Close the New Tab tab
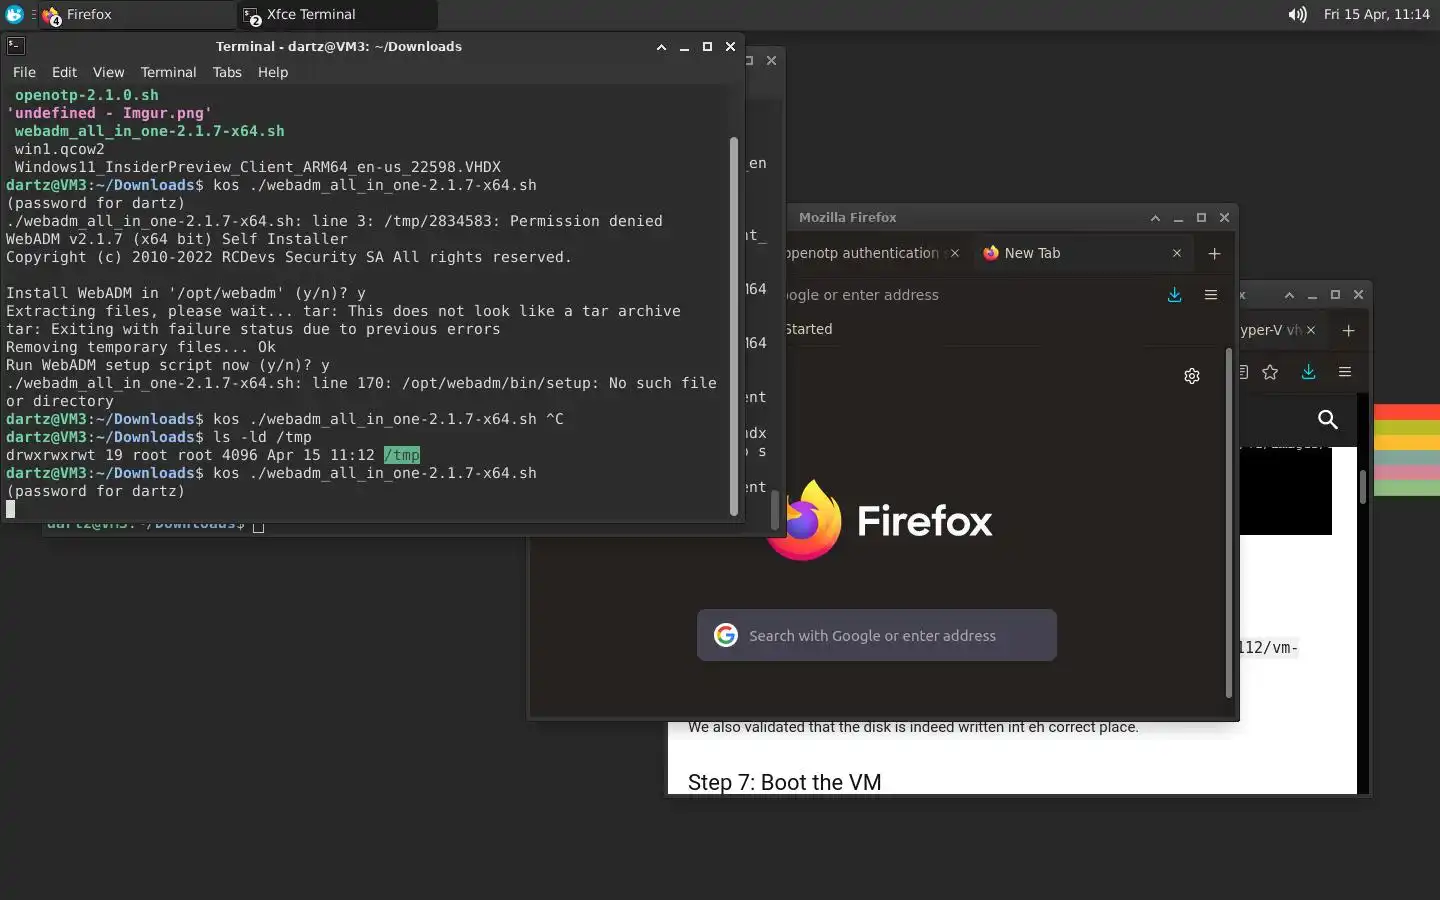The height and width of the screenshot is (900, 1440). click(x=1177, y=253)
